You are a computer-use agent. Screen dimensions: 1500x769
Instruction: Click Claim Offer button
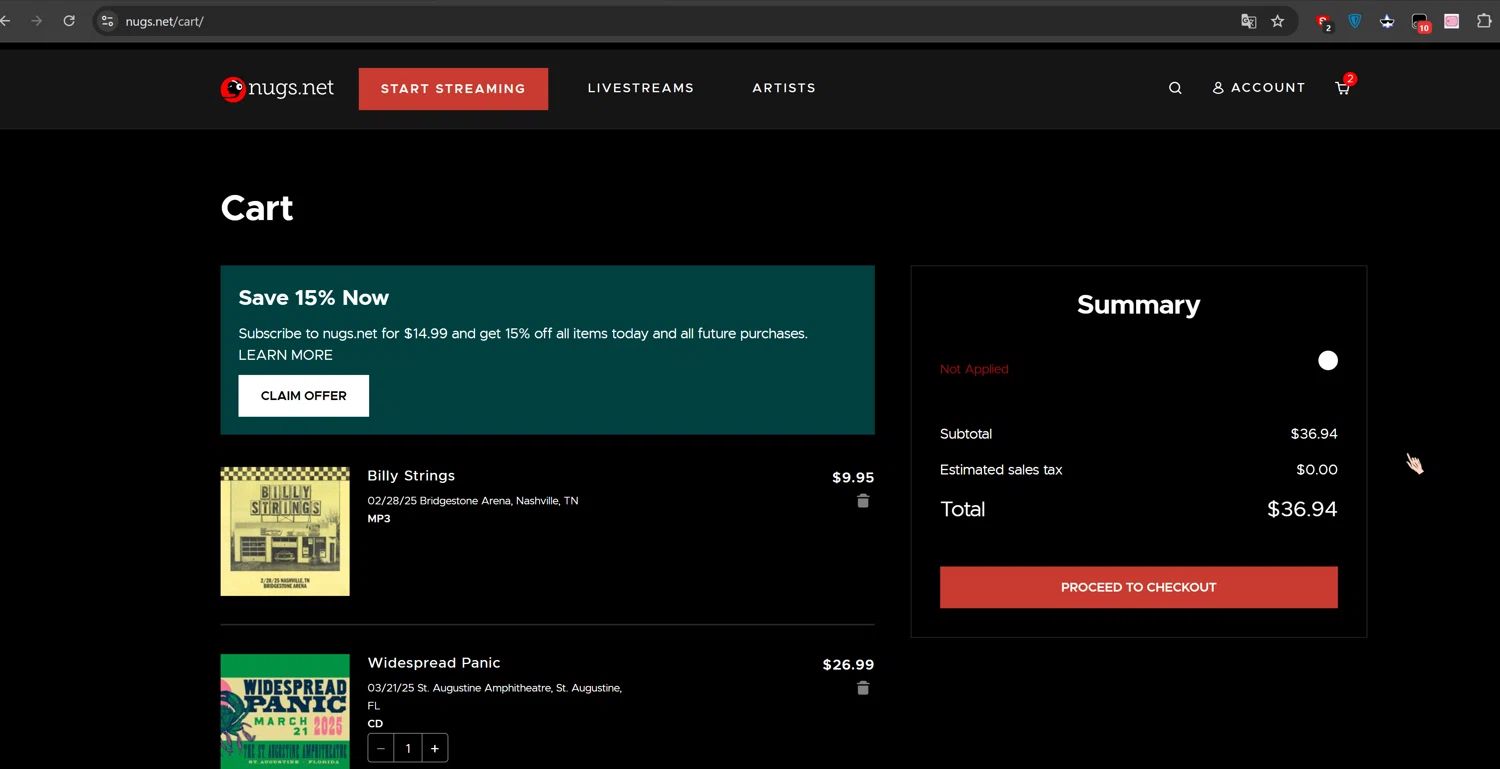coord(304,396)
